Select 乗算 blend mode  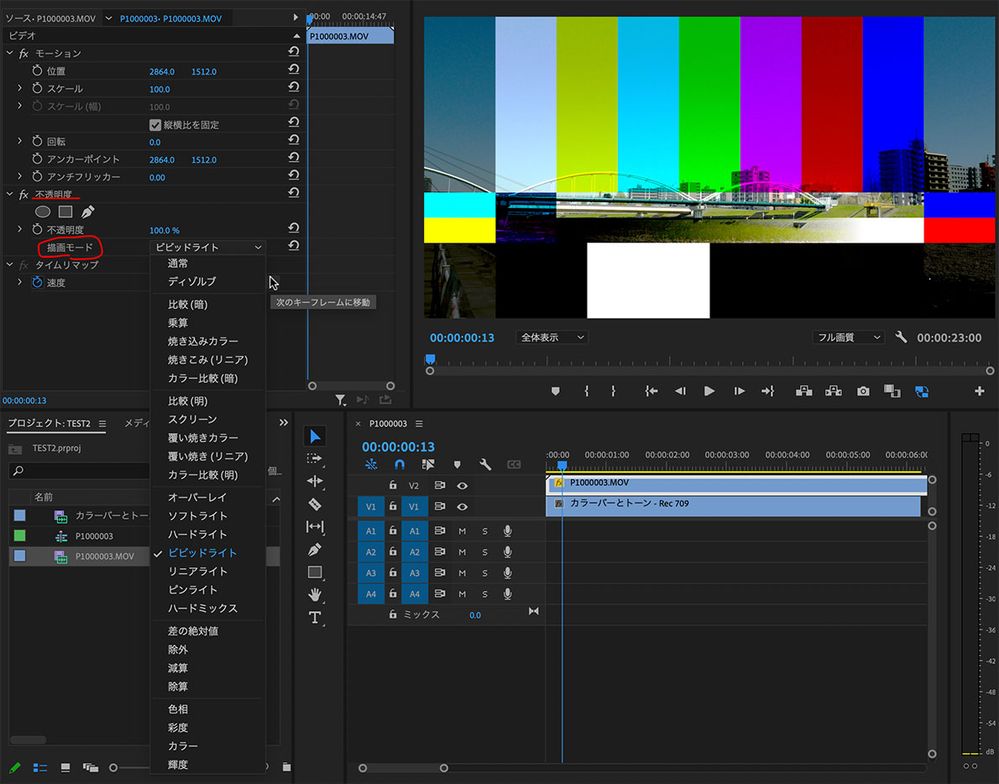pos(178,323)
